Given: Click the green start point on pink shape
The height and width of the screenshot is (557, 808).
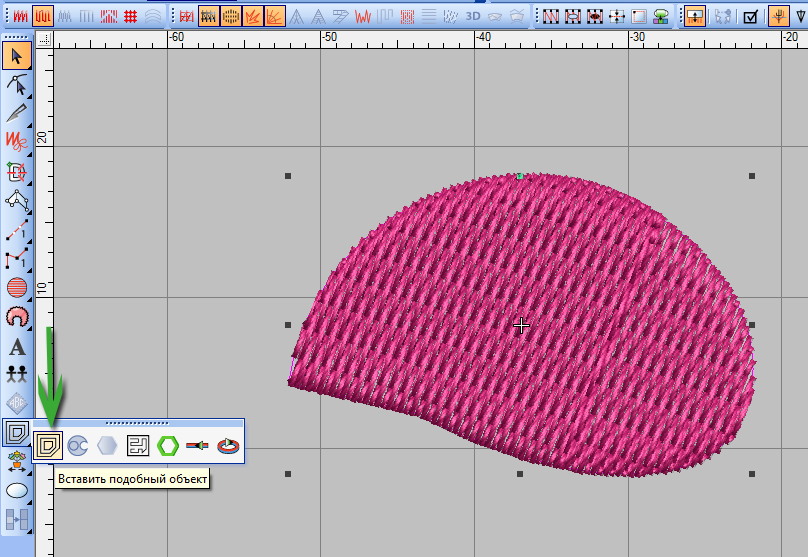Looking at the screenshot, I should pyautogui.click(x=520, y=177).
